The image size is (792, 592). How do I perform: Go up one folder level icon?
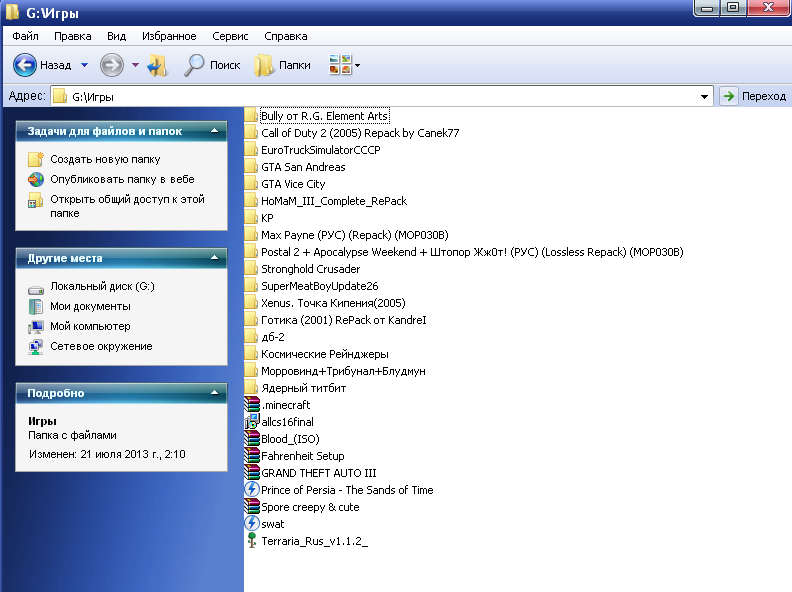pyautogui.click(x=158, y=65)
